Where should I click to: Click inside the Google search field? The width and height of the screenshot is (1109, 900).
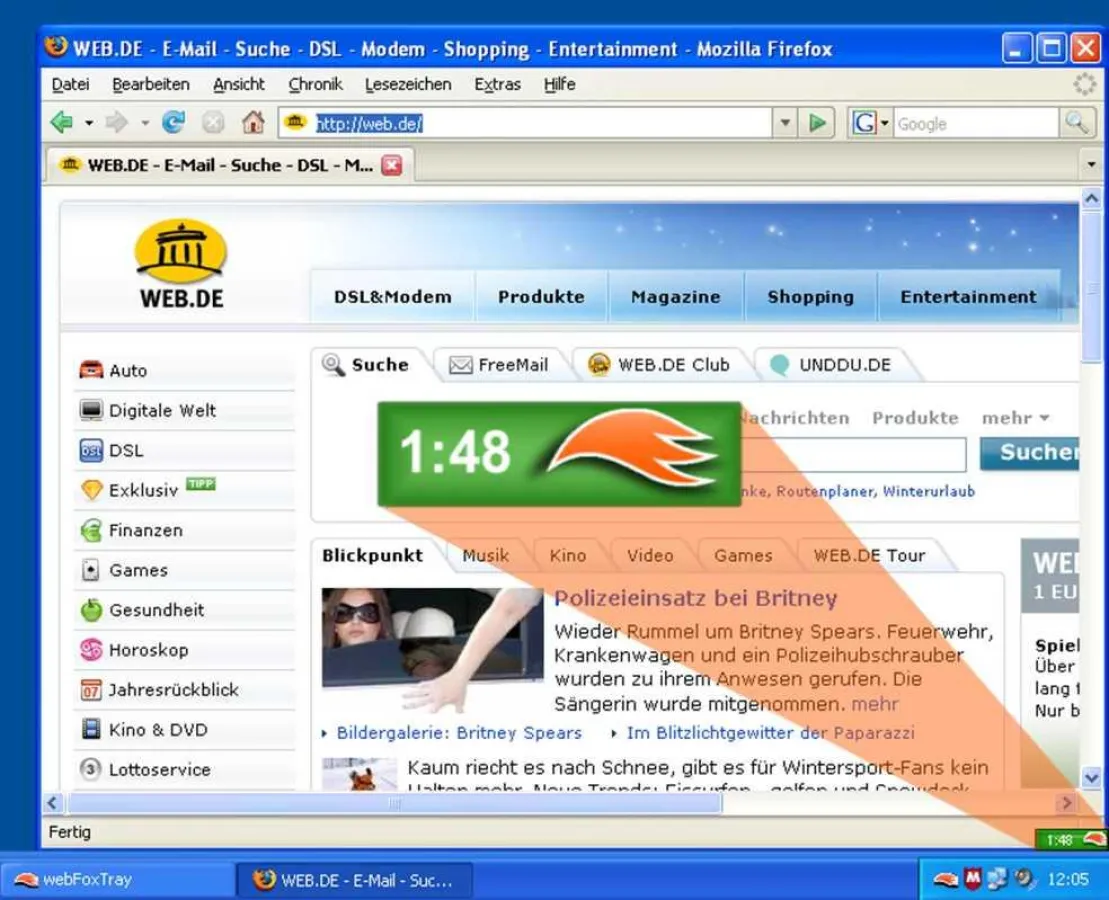click(x=960, y=122)
